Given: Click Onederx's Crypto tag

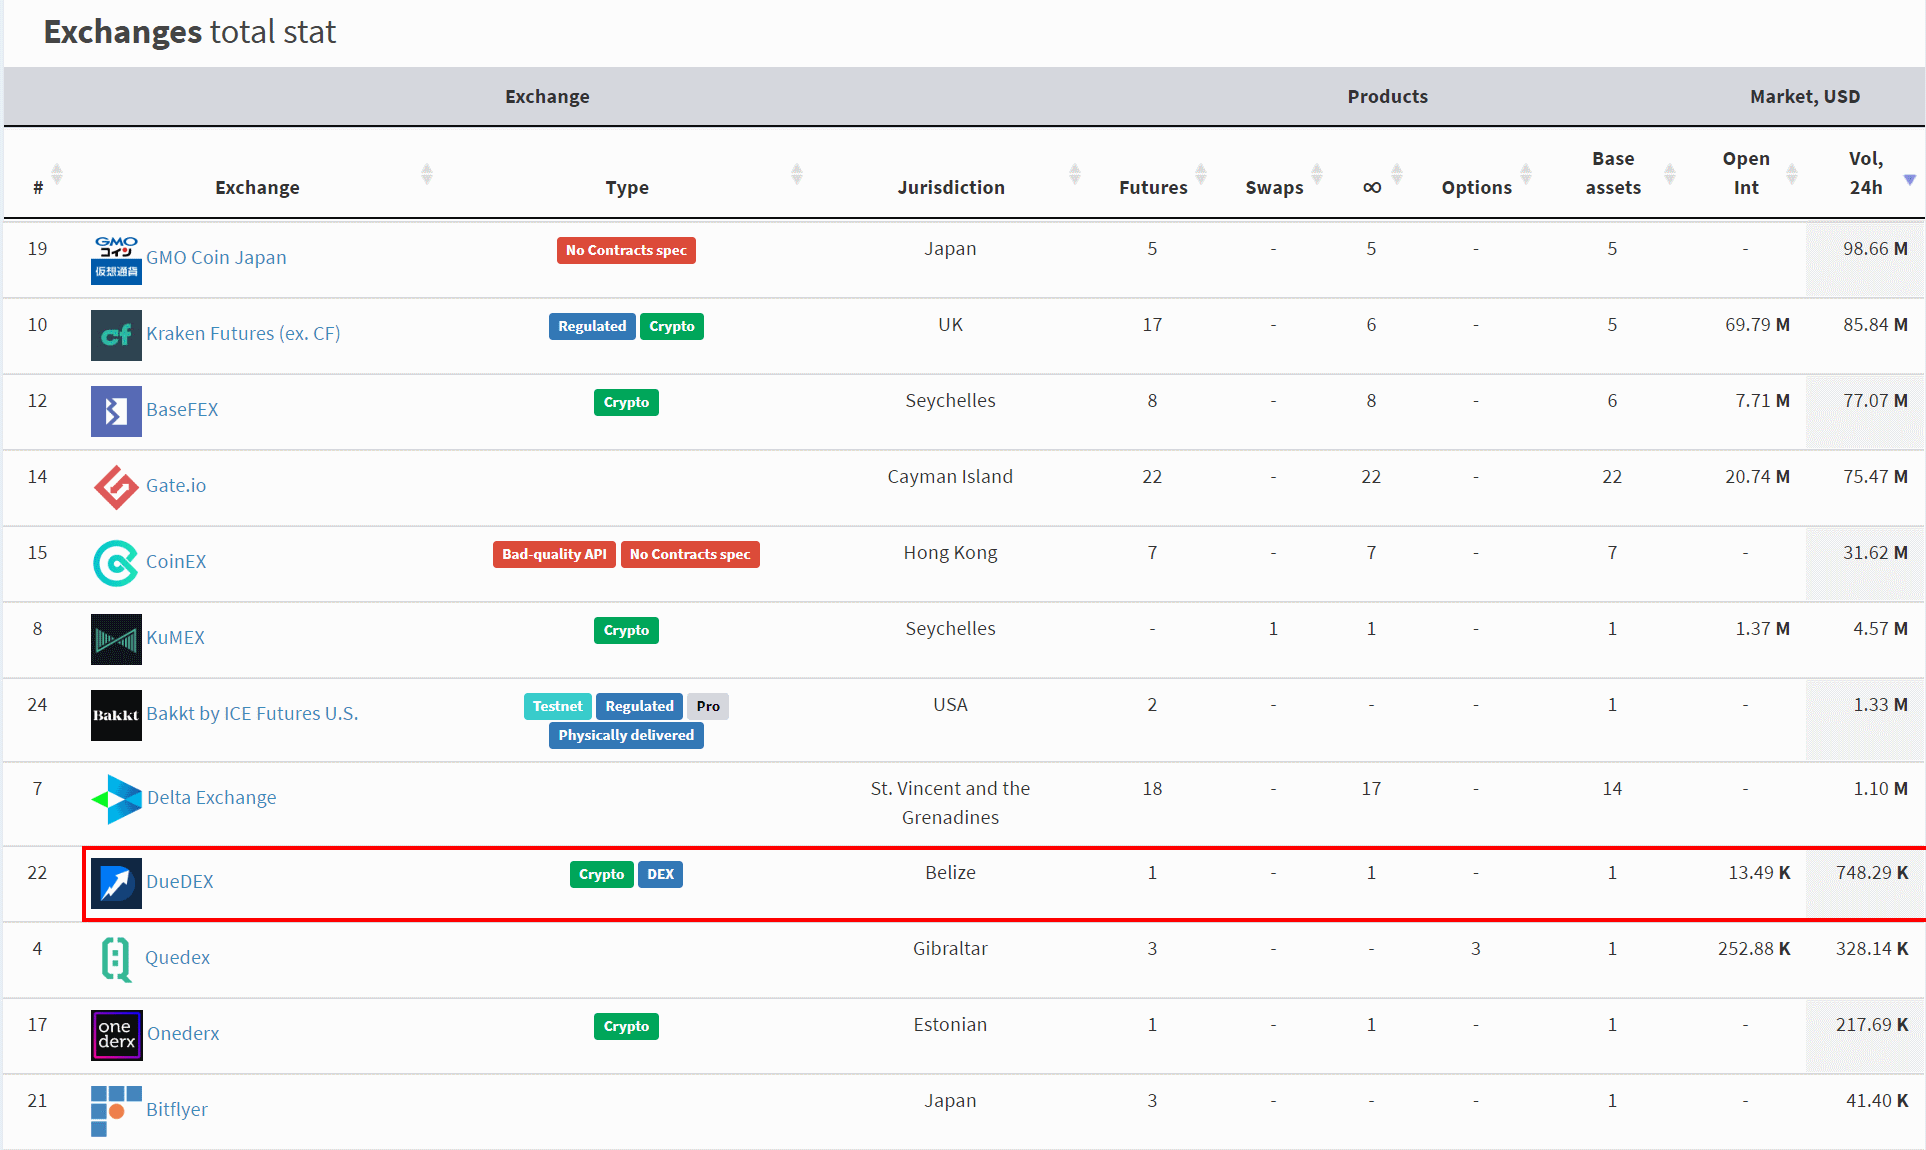Looking at the screenshot, I should (x=627, y=1026).
